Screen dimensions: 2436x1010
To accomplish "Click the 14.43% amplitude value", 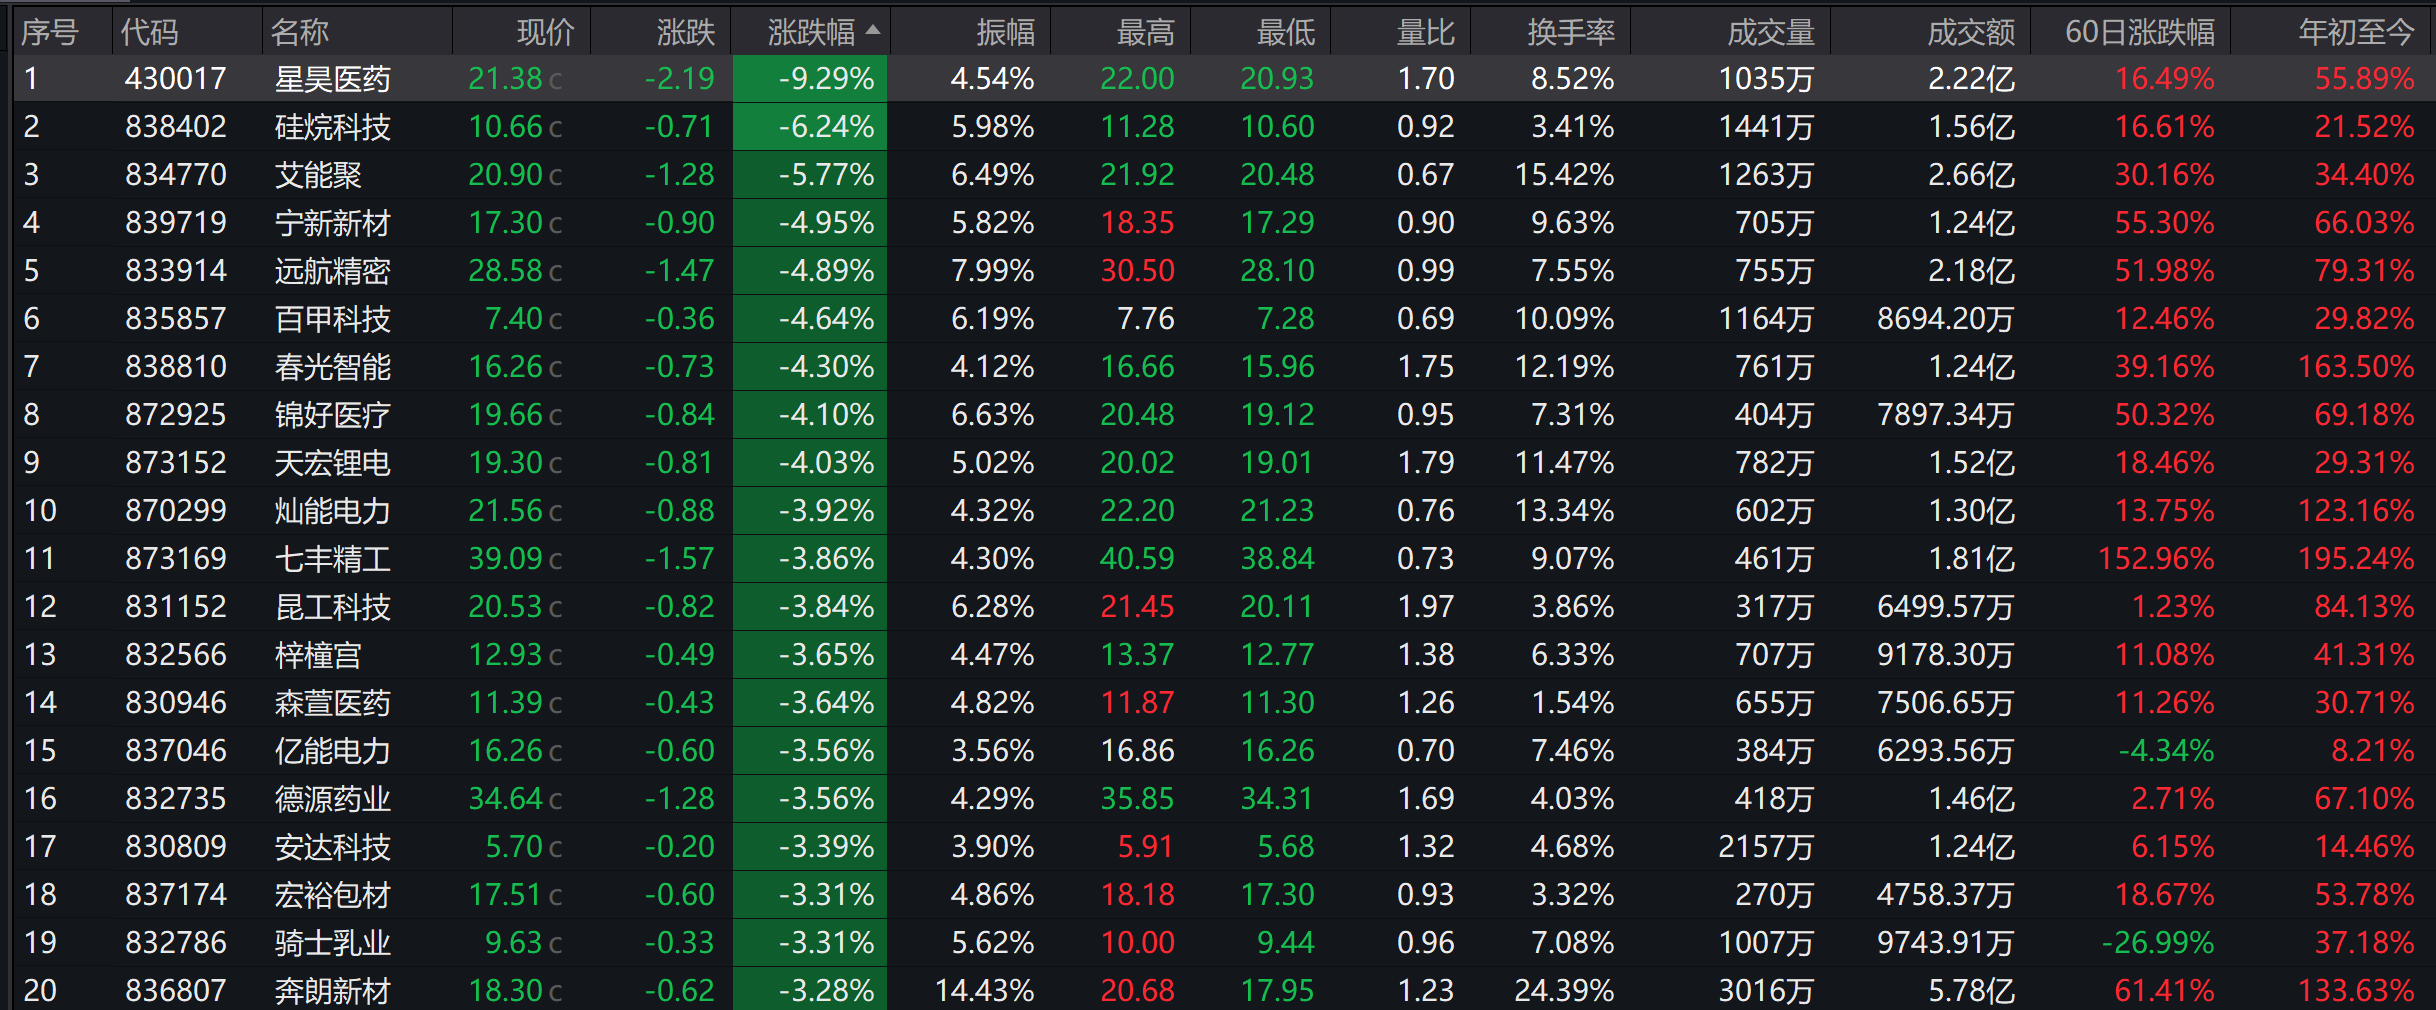I will click(x=984, y=991).
